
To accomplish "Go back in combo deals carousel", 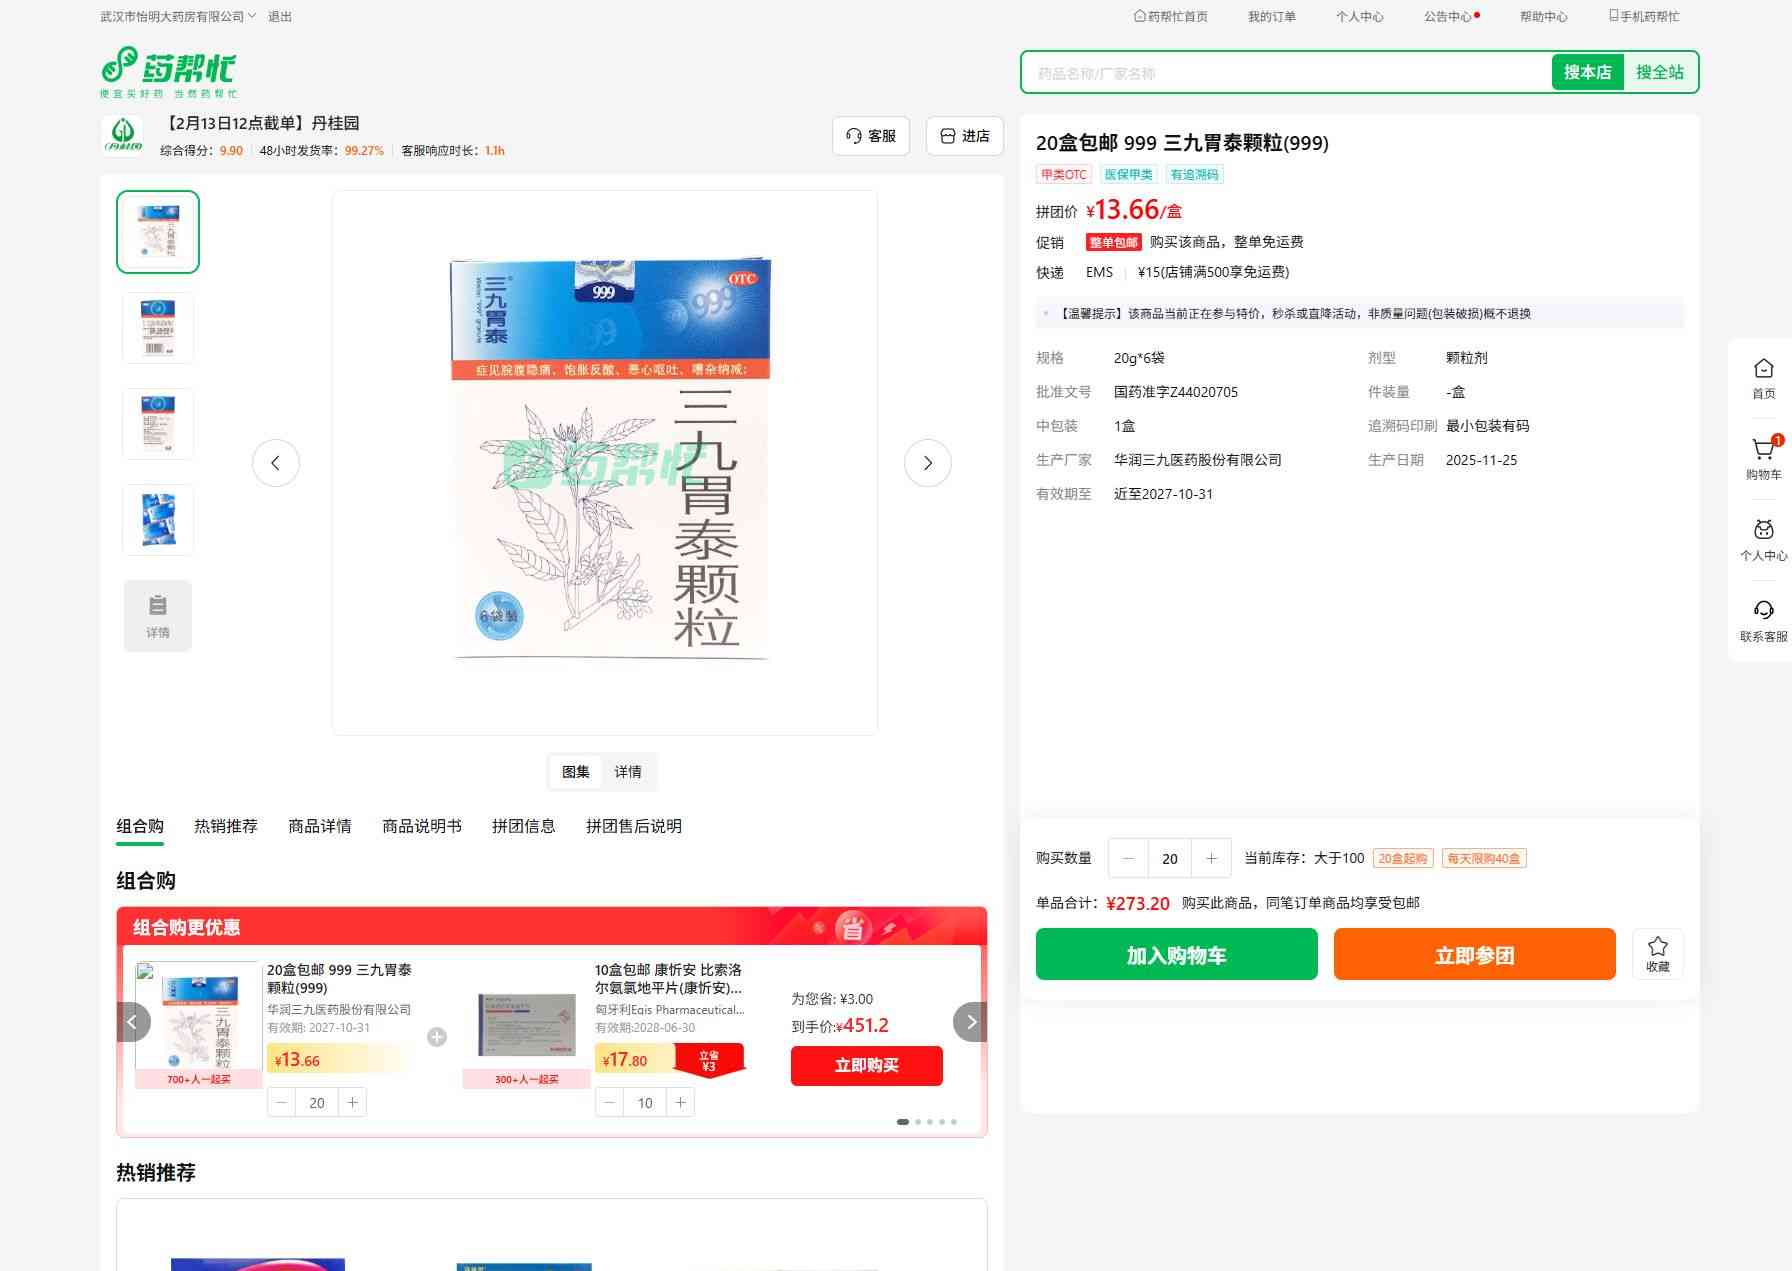I will [133, 1022].
